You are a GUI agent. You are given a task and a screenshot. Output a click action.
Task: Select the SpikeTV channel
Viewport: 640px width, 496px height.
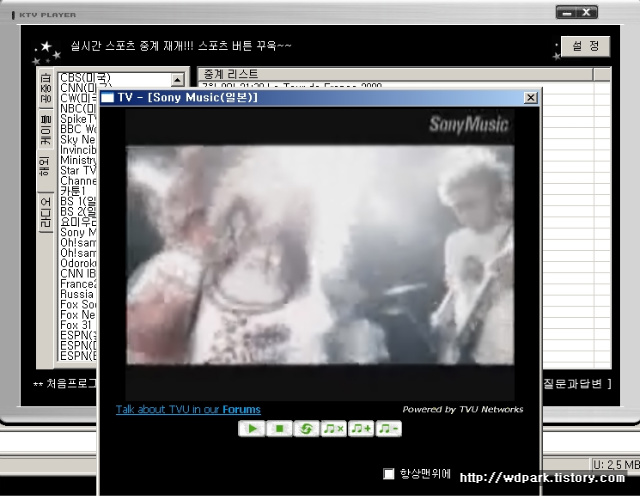point(78,119)
